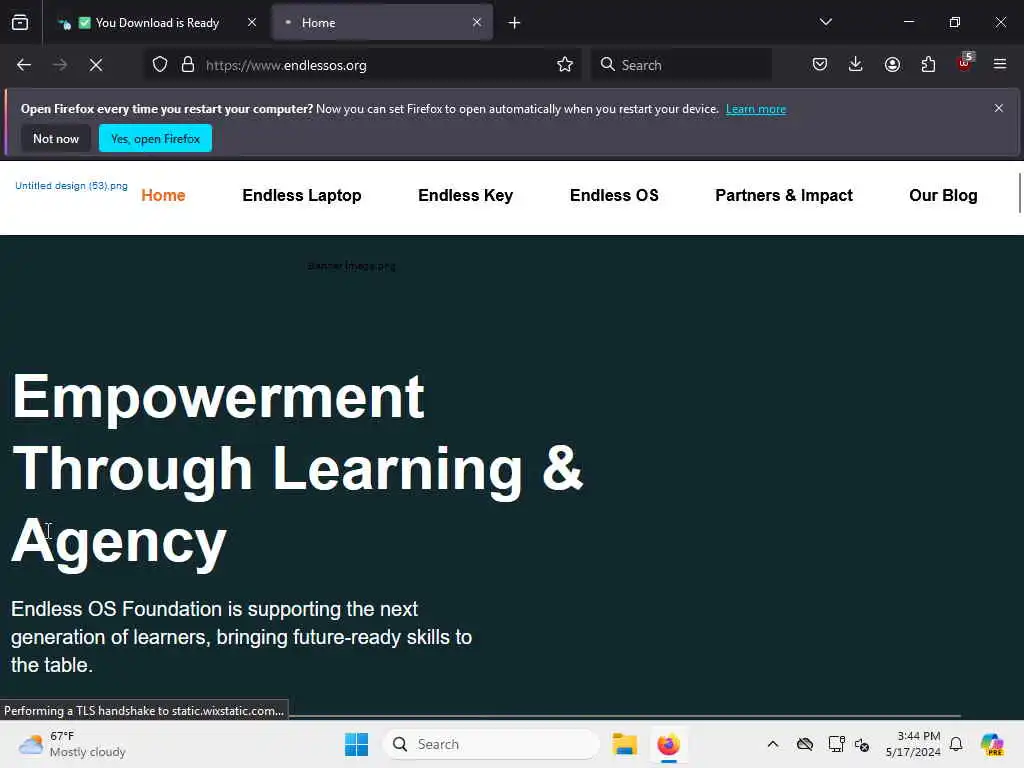Viewport: 1024px width, 768px height.
Task: Open the Firefox account menu
Action: [892, 64]
